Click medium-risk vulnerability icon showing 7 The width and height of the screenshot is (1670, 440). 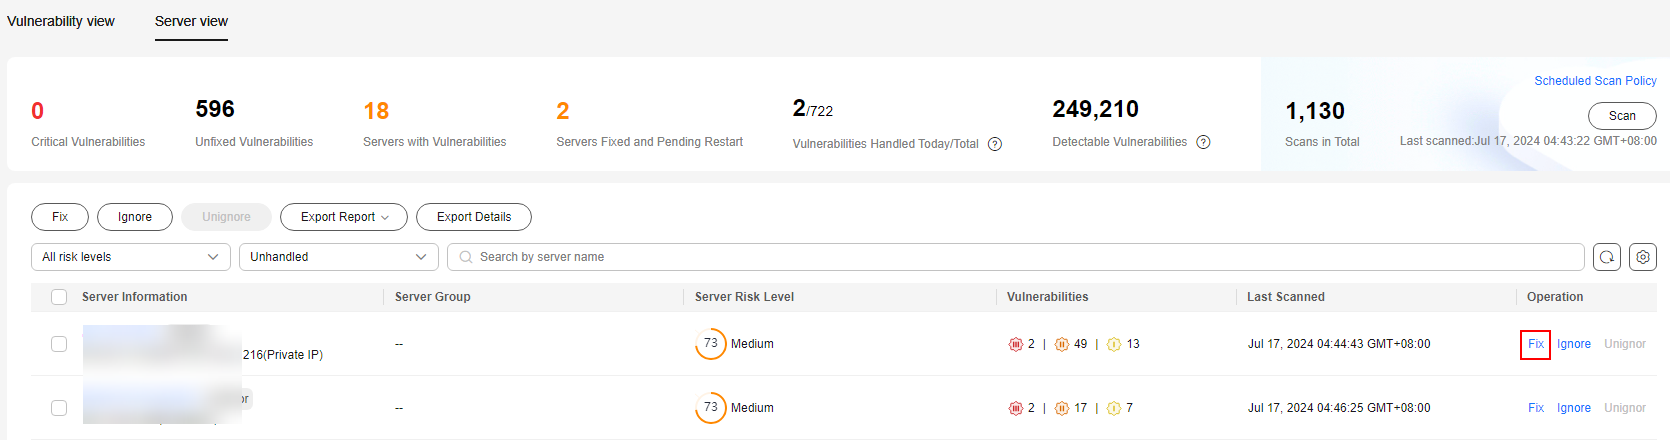coord(1114,408)
